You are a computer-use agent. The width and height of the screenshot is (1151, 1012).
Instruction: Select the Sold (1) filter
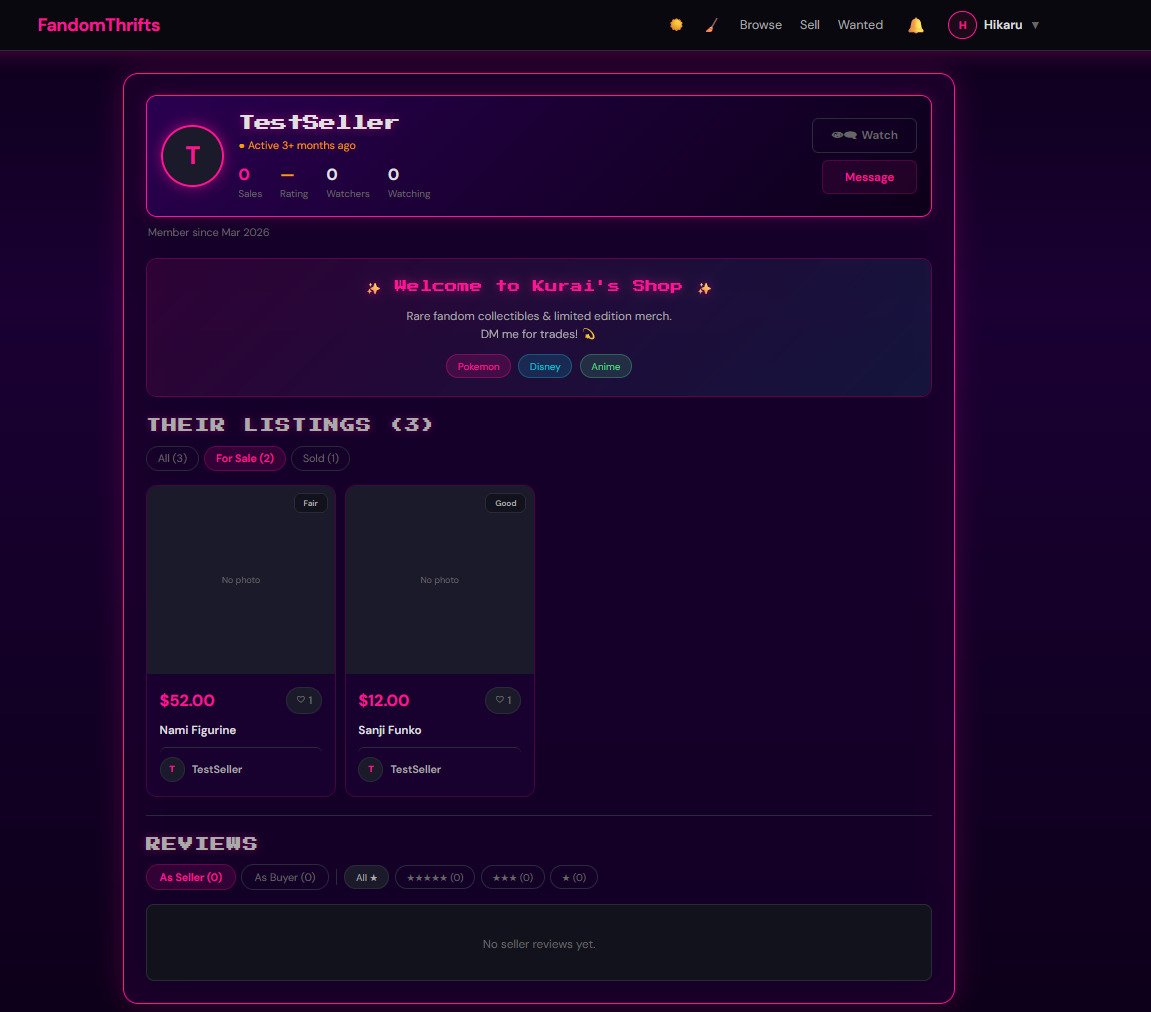(320, 458)
